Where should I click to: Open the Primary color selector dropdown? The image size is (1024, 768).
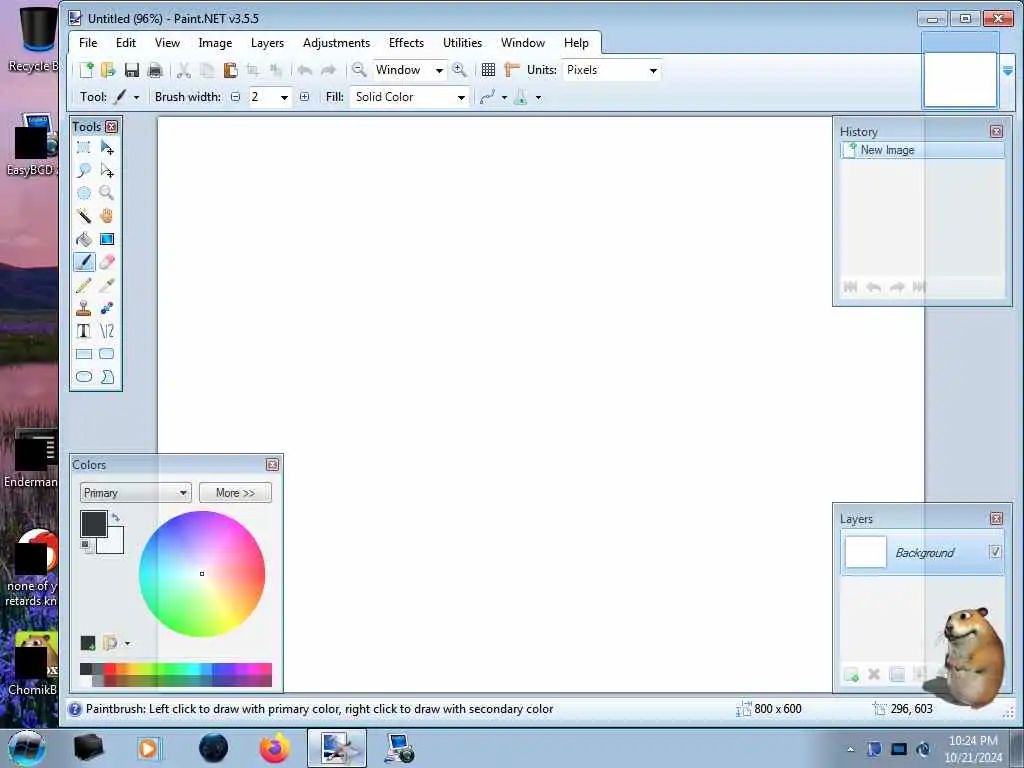point(136,493)
